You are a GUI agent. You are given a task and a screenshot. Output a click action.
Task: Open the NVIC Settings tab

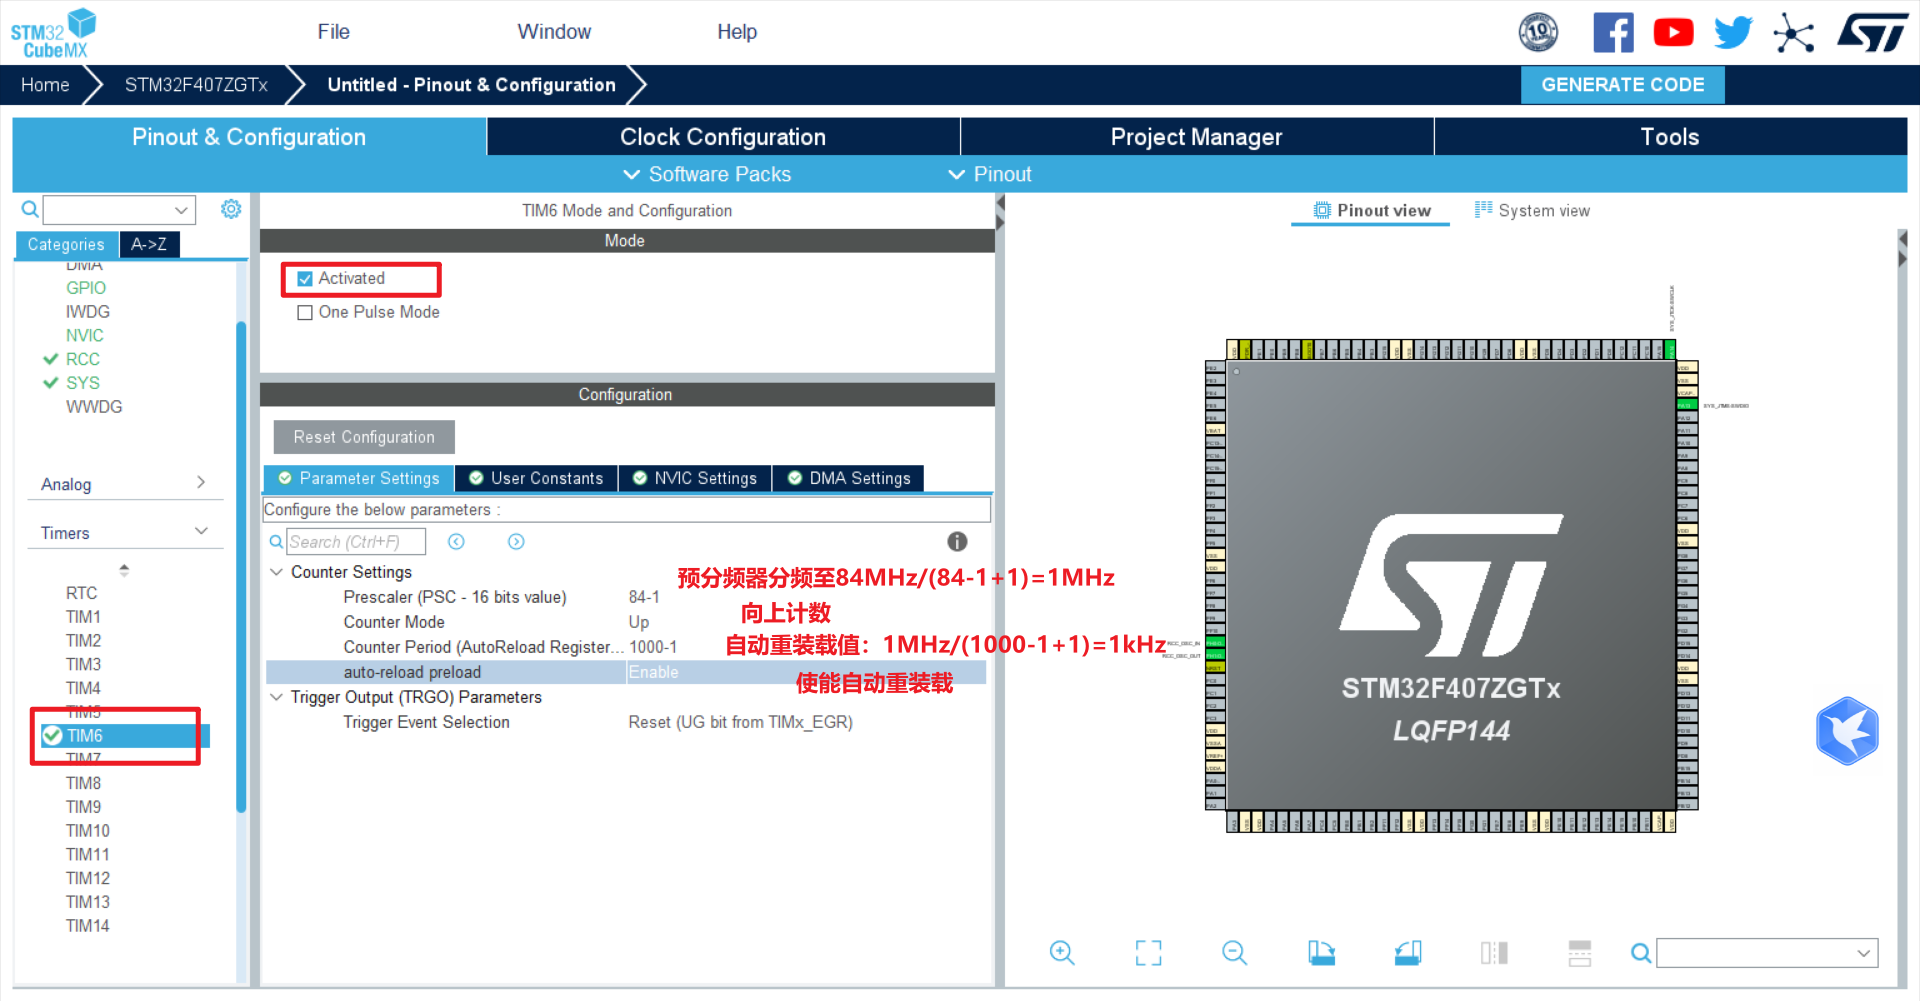(x=695, y=479)
